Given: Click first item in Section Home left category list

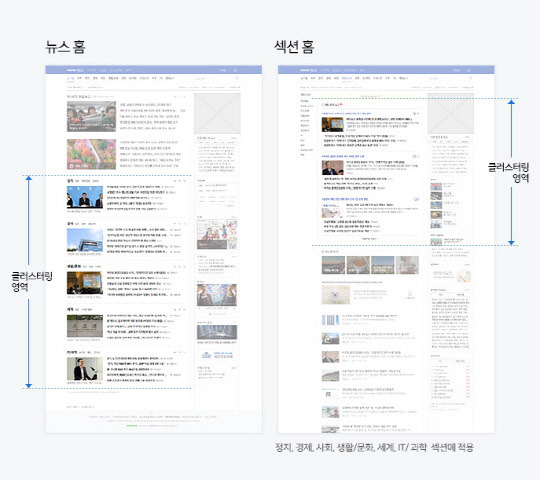Looking at the screenshot, I should 304,101.
